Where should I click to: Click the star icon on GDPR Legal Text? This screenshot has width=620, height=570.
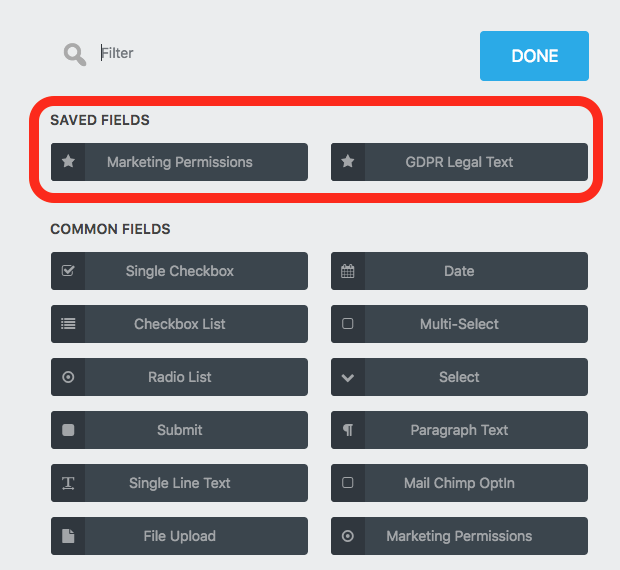point(348,162)
